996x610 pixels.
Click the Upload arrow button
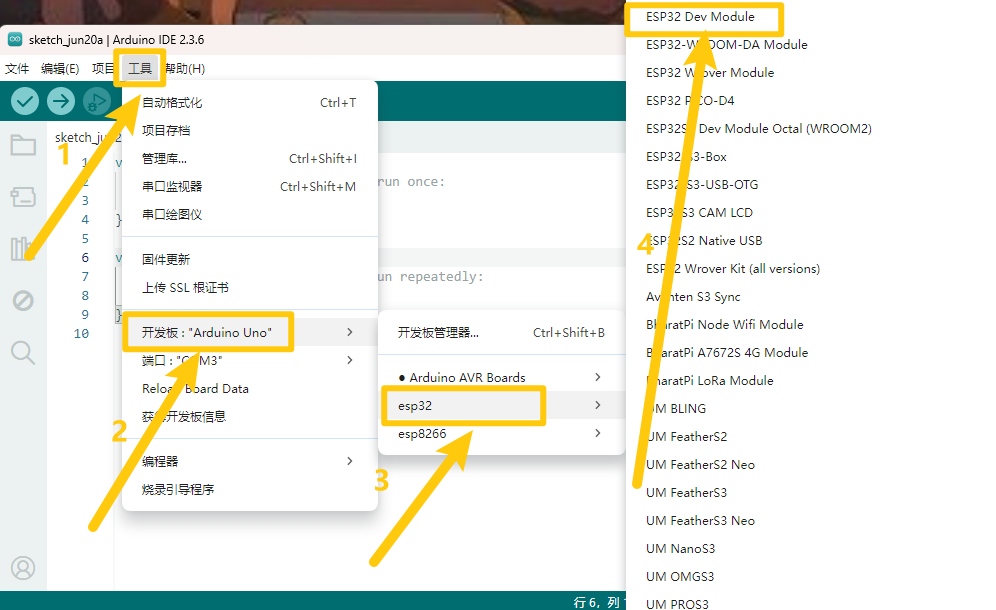coord(61,101)
